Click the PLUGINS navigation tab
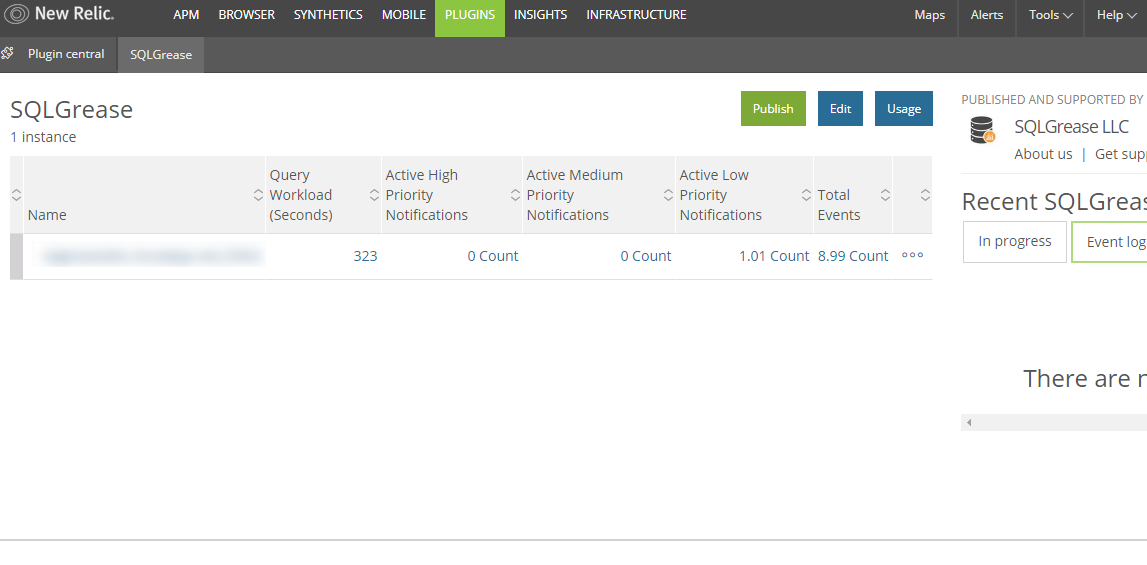1147x565 pixels. pos(470,18)
